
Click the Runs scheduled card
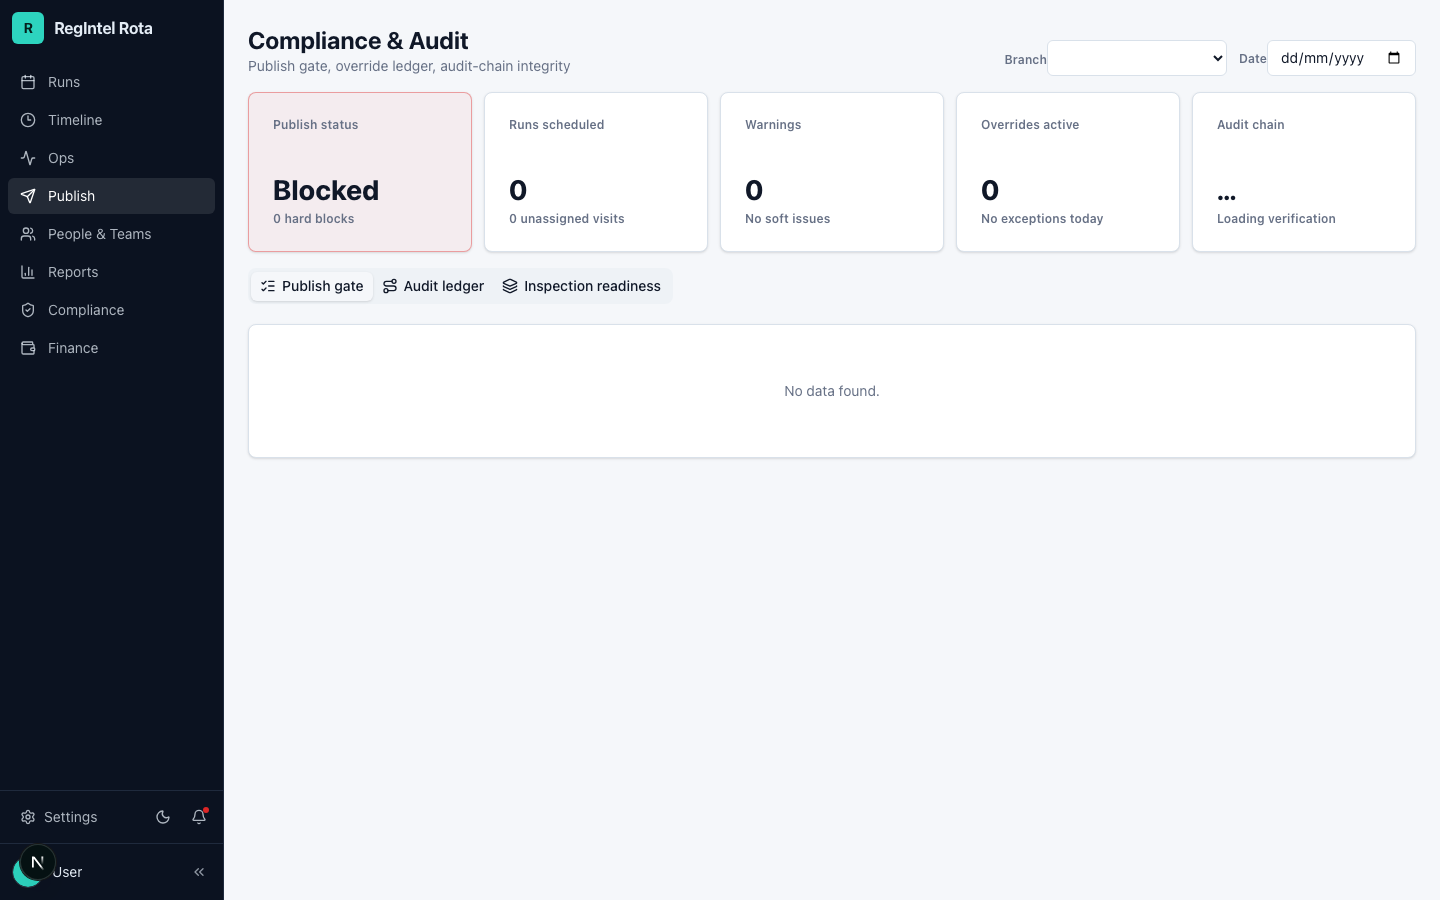click(x=596, y=172)
